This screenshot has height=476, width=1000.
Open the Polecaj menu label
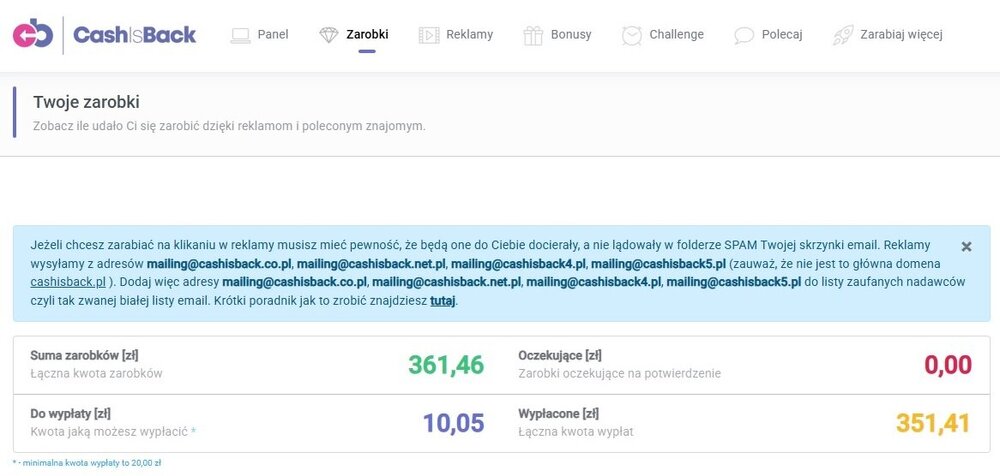tap(782, 35)
